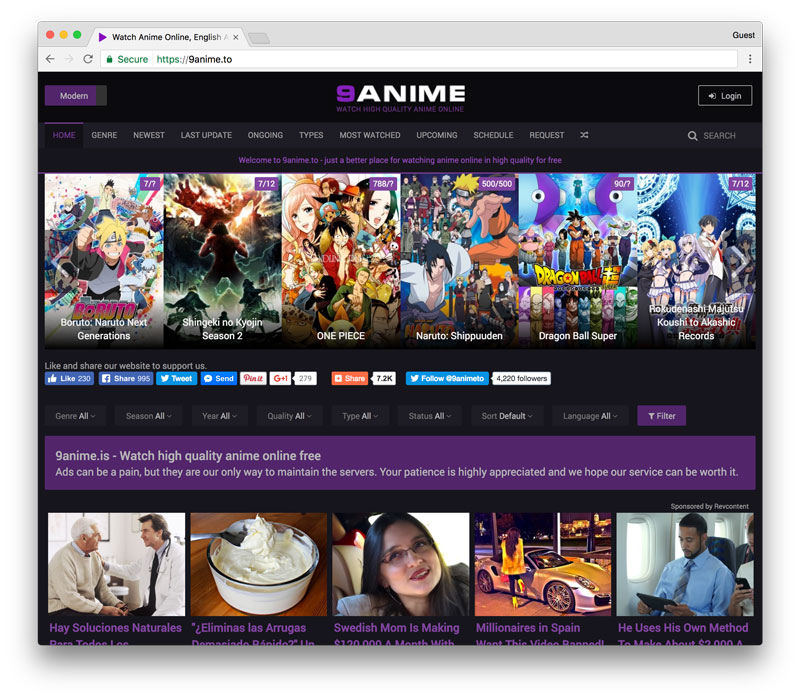Click the browser forward arrow

click(x=69, y=59)
